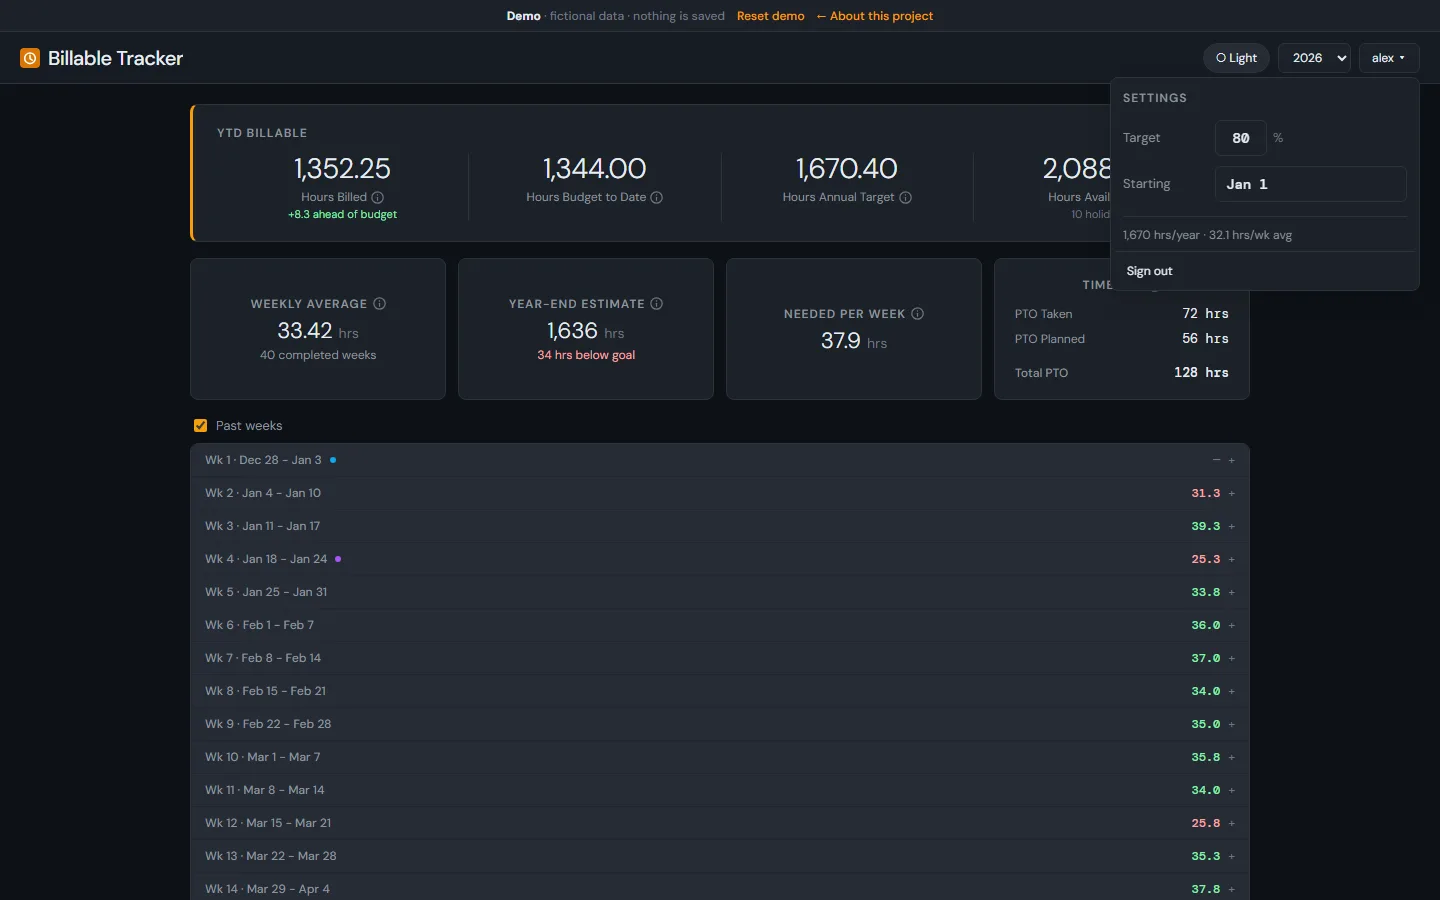Expand the Wk 3 row plus icon
1440x900 pixels.
(1232, 526)
